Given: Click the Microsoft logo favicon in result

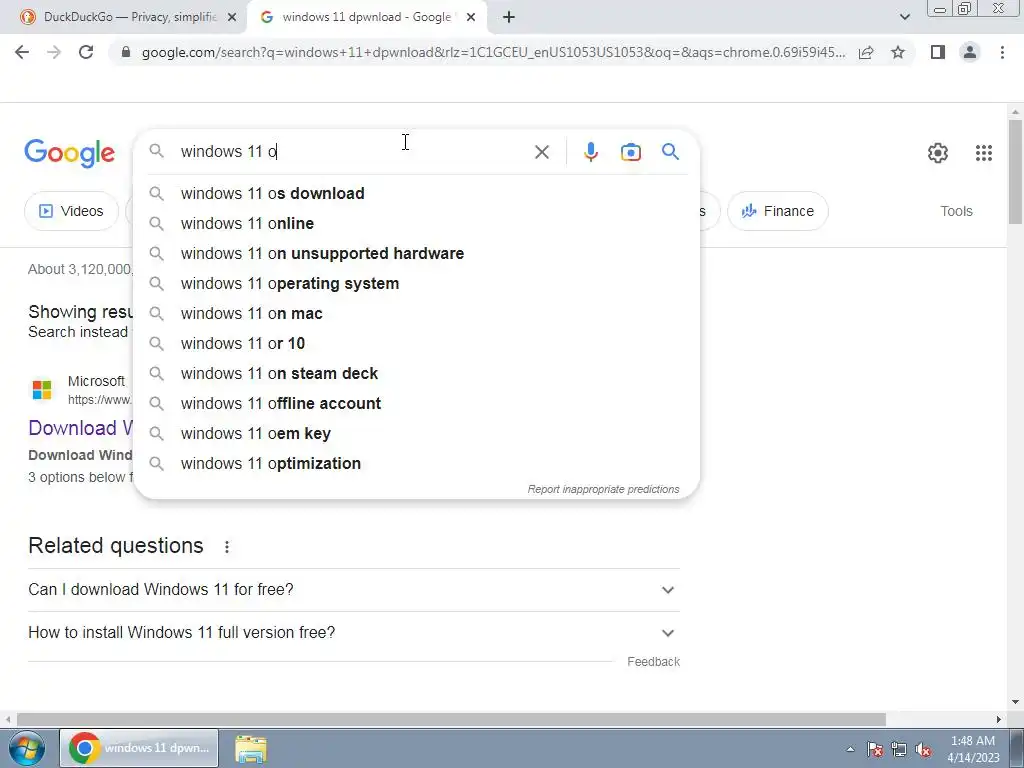Looking at the screenshot, I should point(42,390).
